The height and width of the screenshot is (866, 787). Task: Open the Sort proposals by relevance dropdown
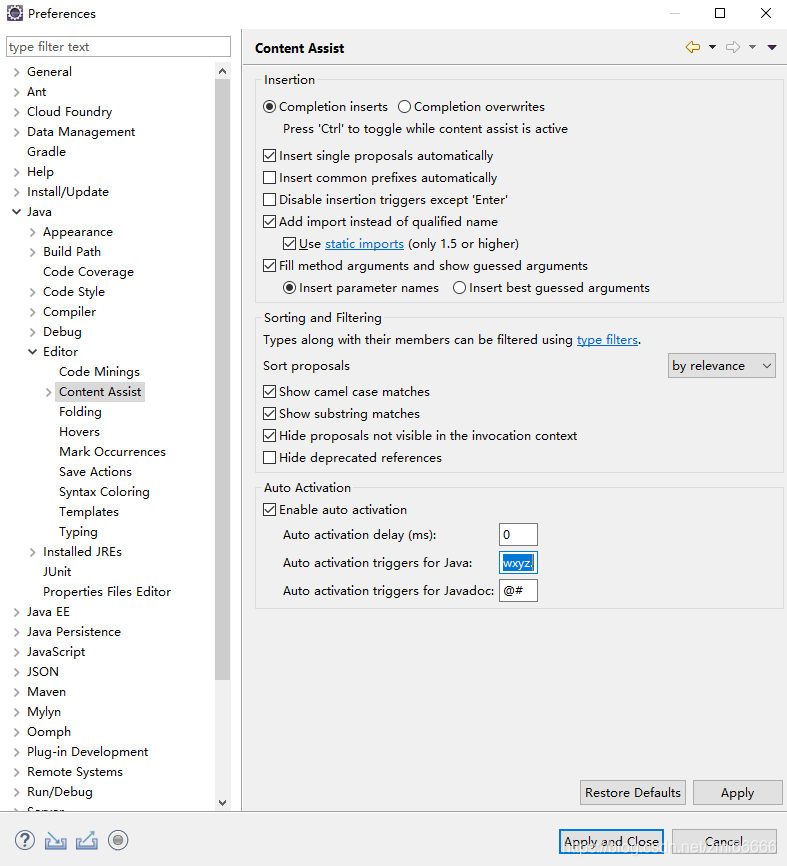(x=721, y=366)
